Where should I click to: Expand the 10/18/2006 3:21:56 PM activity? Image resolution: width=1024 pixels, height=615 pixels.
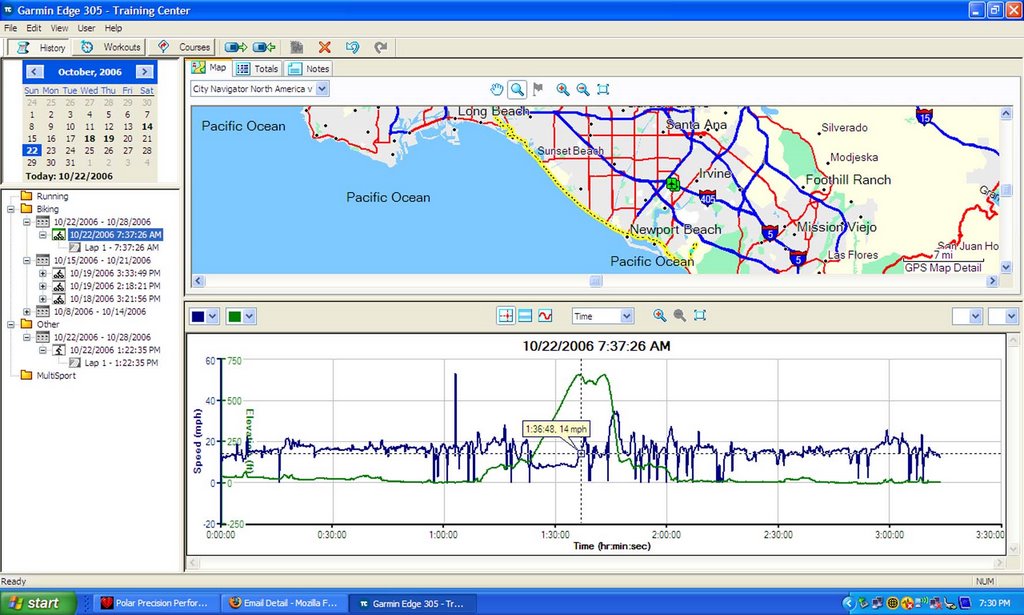[x=42, y=299]
